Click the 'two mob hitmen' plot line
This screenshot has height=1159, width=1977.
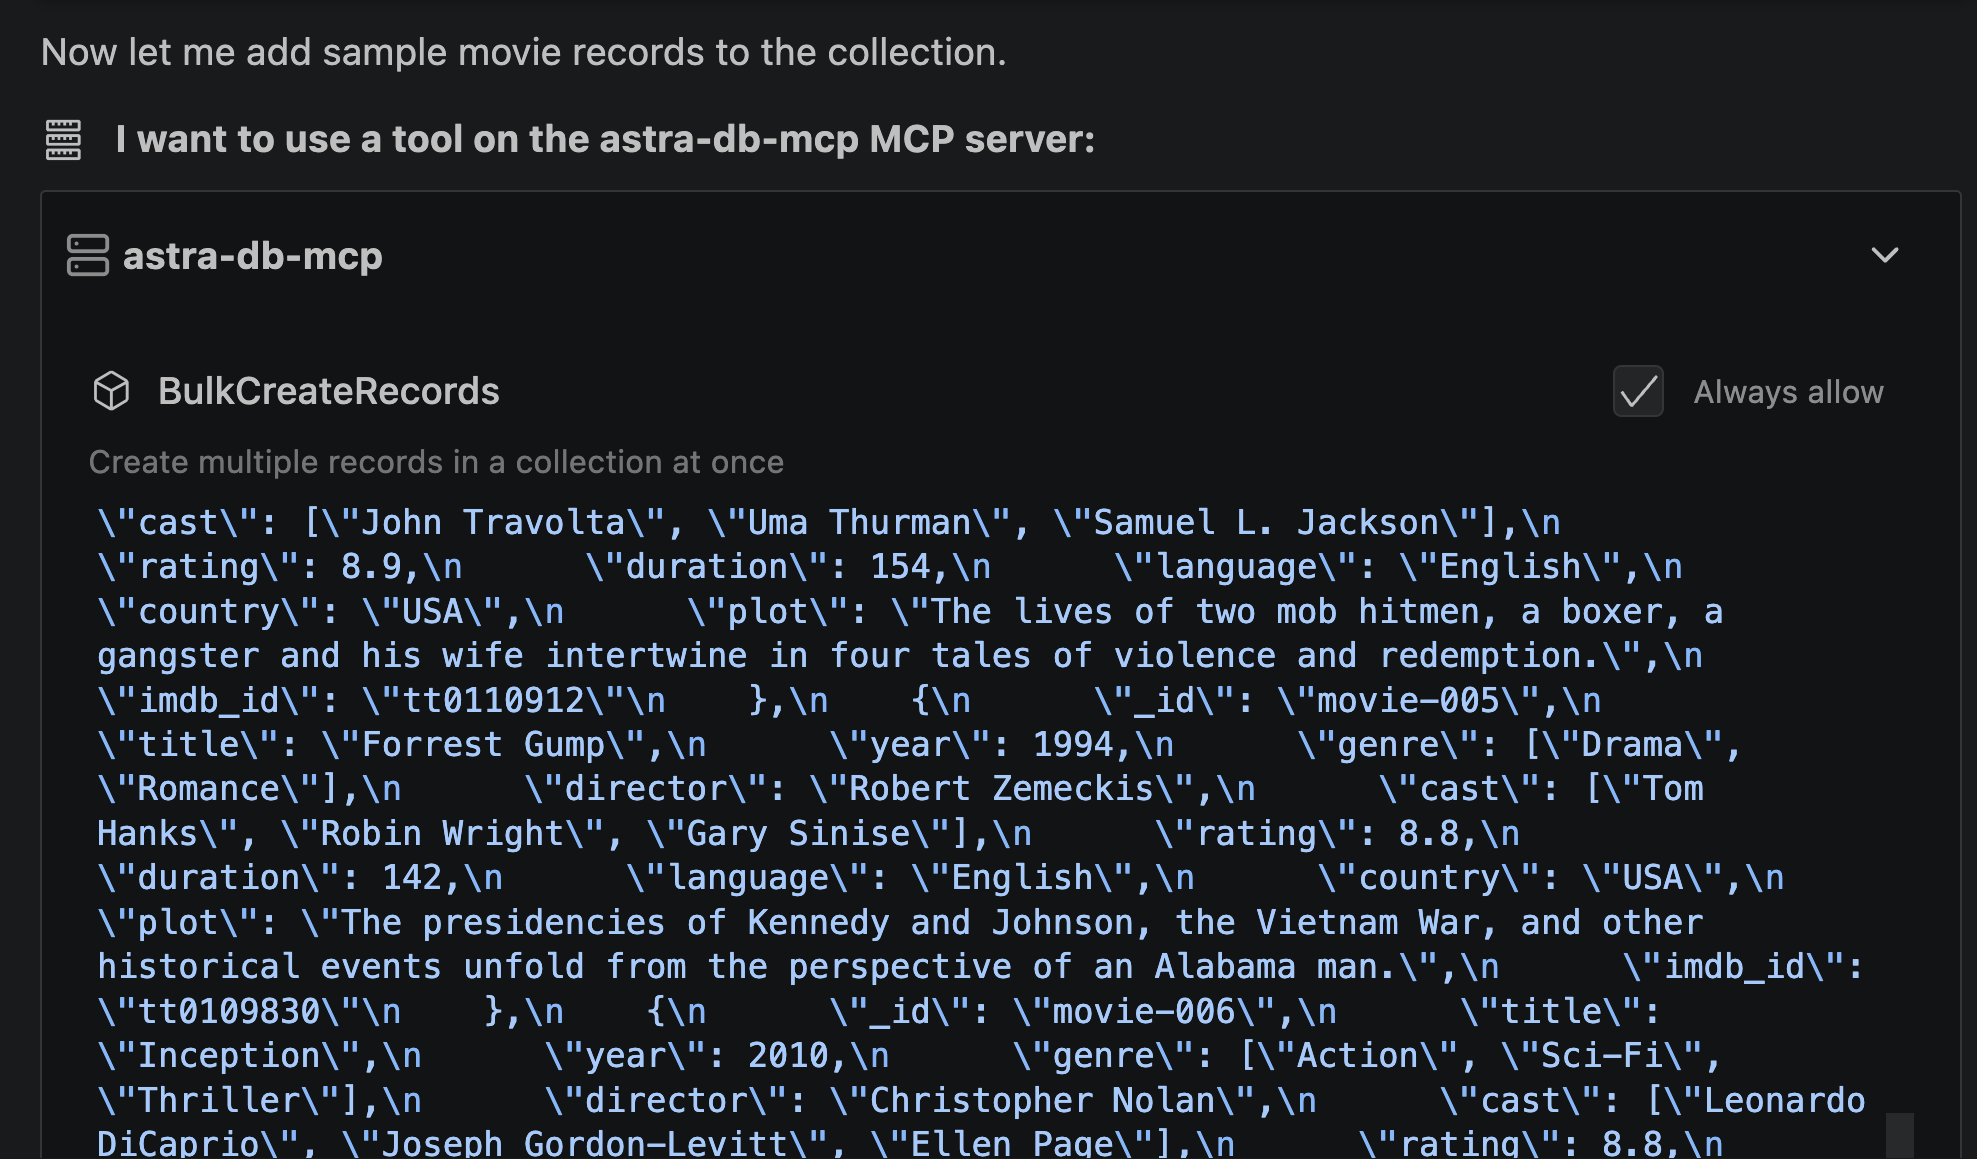[x=910, y=611]
